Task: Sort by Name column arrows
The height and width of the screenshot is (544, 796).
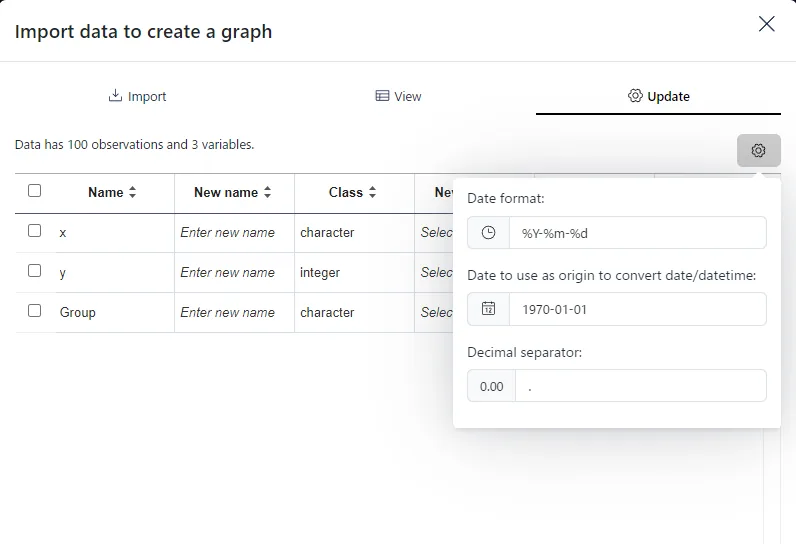Action: (132, 192)
